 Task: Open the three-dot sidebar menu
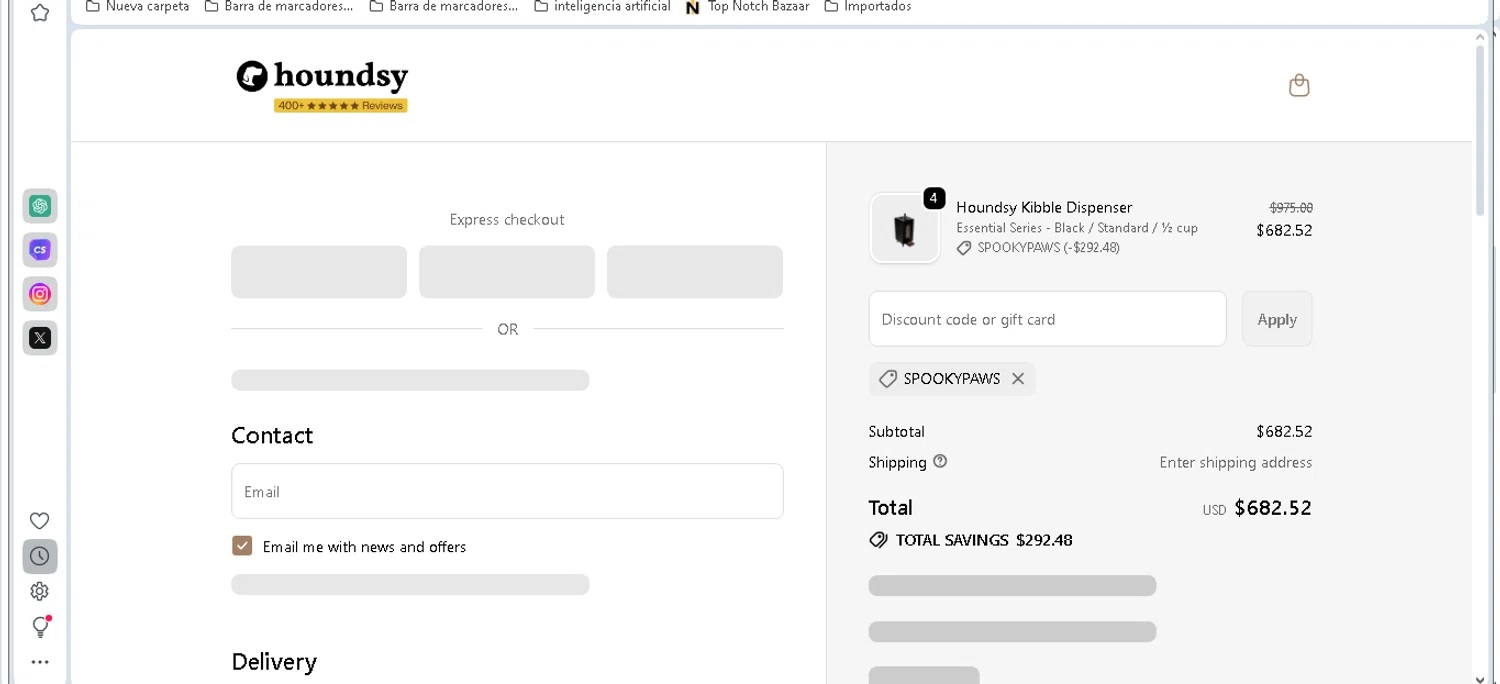click(x=40, y=662)
